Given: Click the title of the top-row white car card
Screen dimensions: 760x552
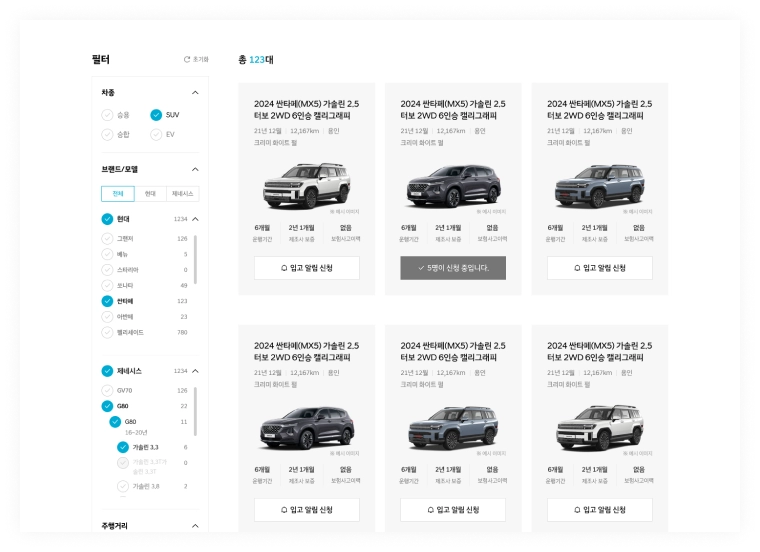Looking at the screenshot, I should pyautogui.click(x=306, y=110).
